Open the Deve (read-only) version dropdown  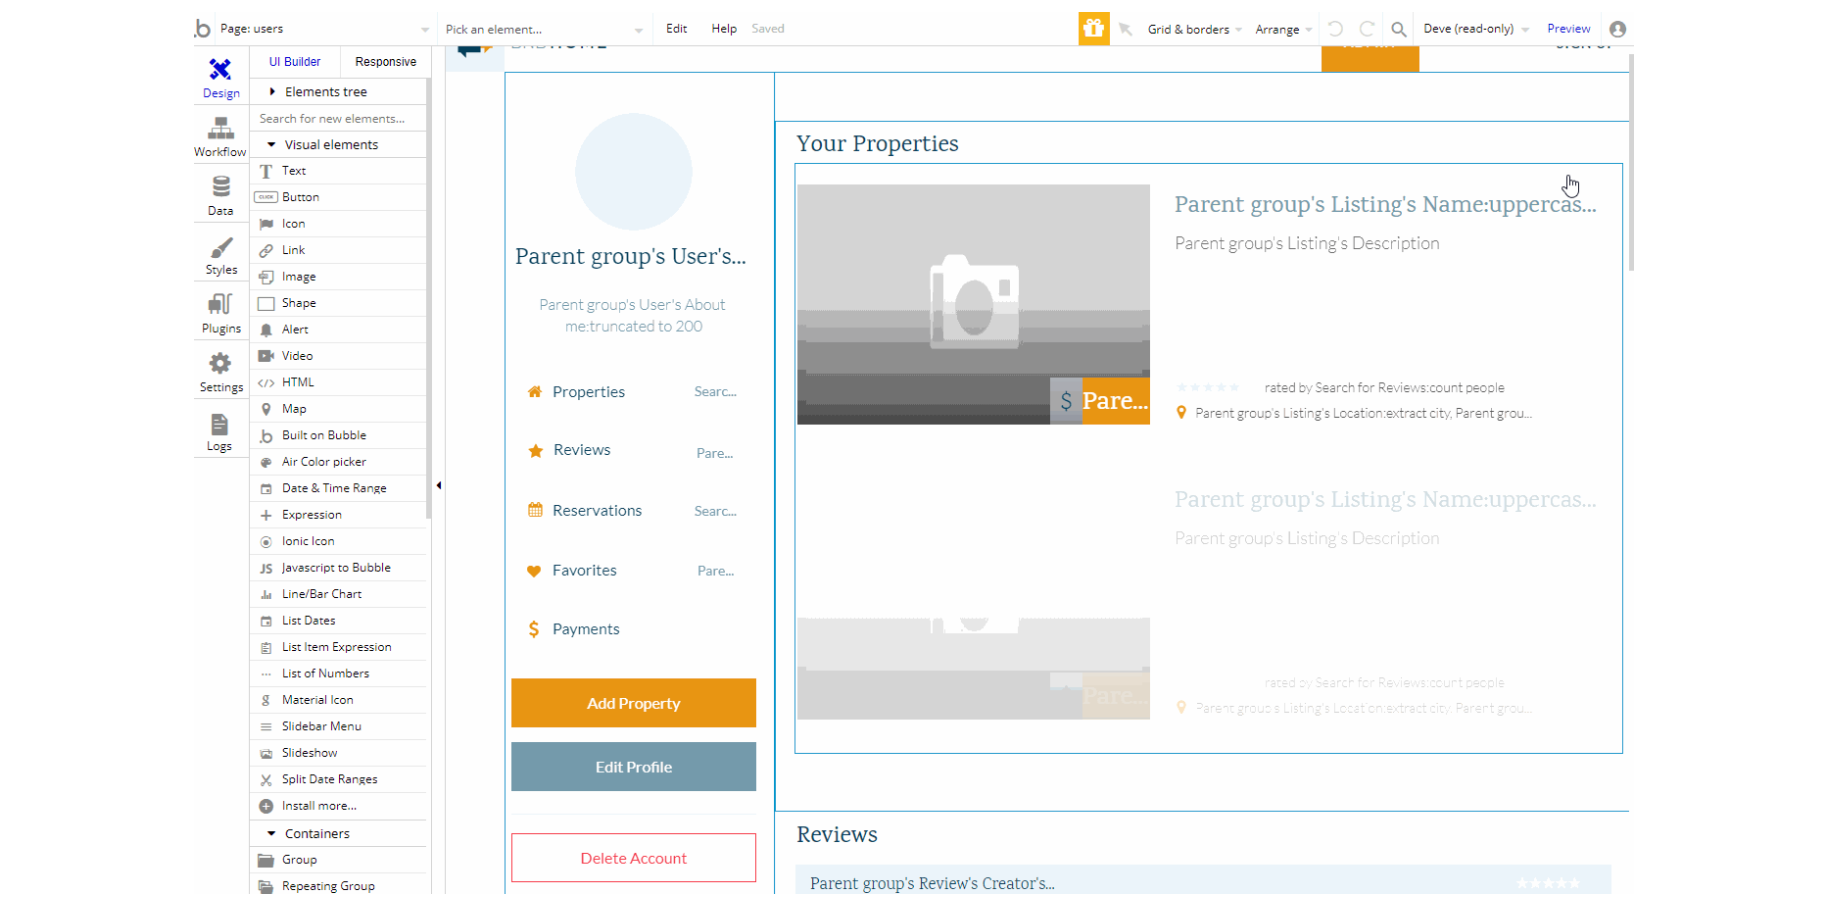pyautogui.click(x=1476, y=29)
